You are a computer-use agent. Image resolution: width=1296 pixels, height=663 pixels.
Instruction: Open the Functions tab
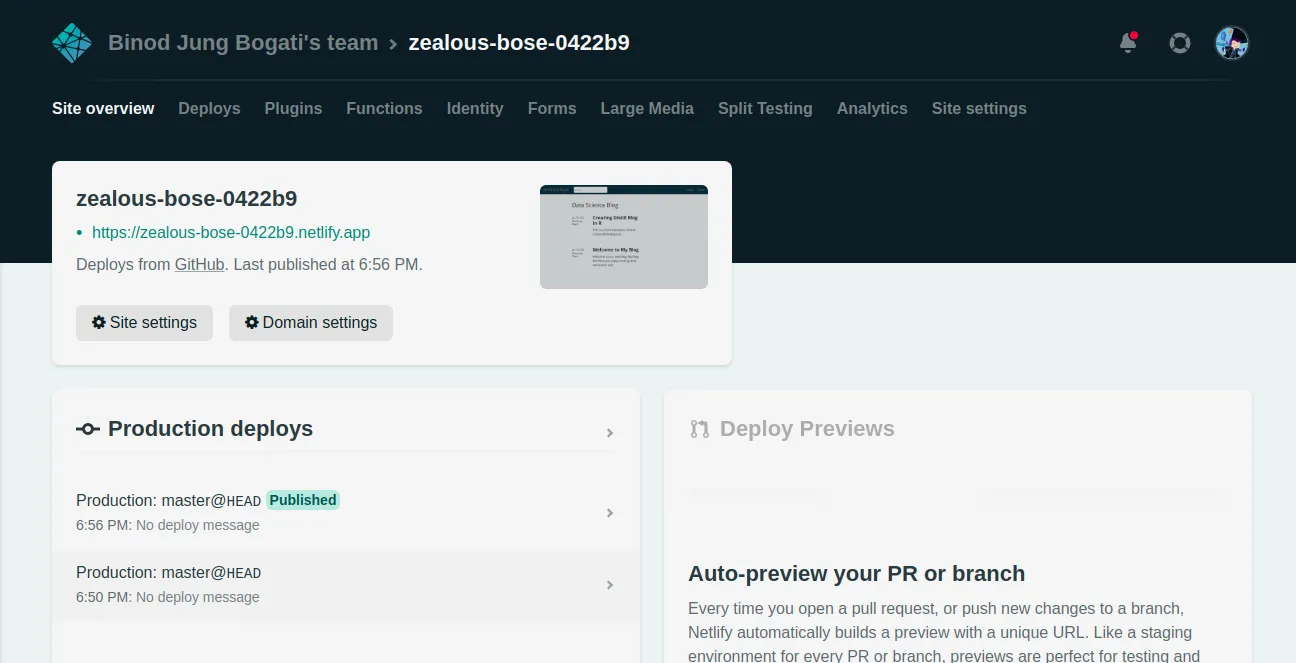pyautogui.click(x=384, y=108)
